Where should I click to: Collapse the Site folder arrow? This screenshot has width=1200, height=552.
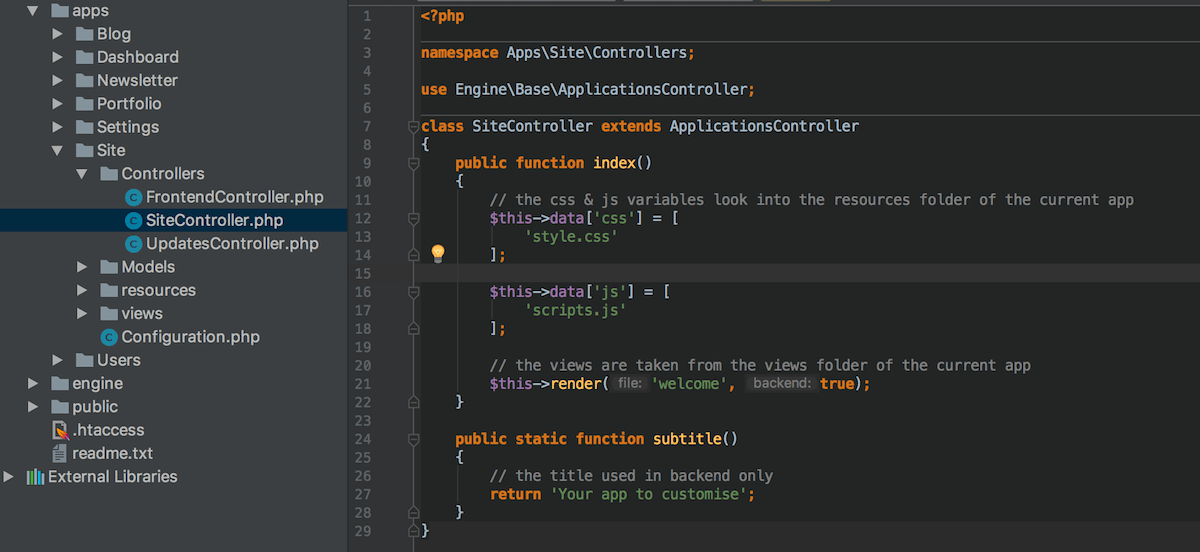(x=57, y=150)
